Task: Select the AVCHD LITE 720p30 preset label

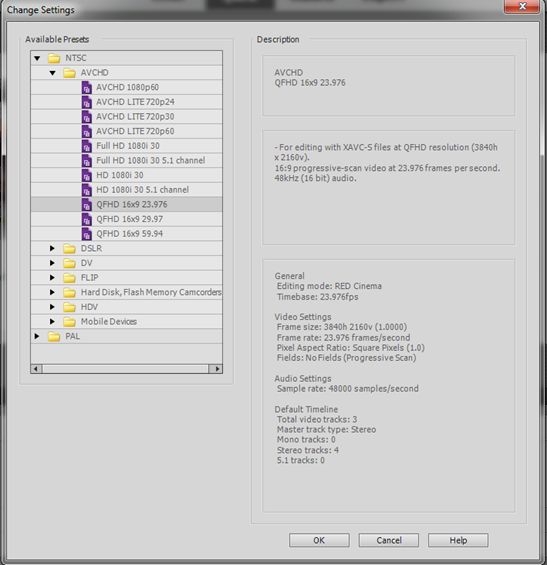Action: point(135,117)
